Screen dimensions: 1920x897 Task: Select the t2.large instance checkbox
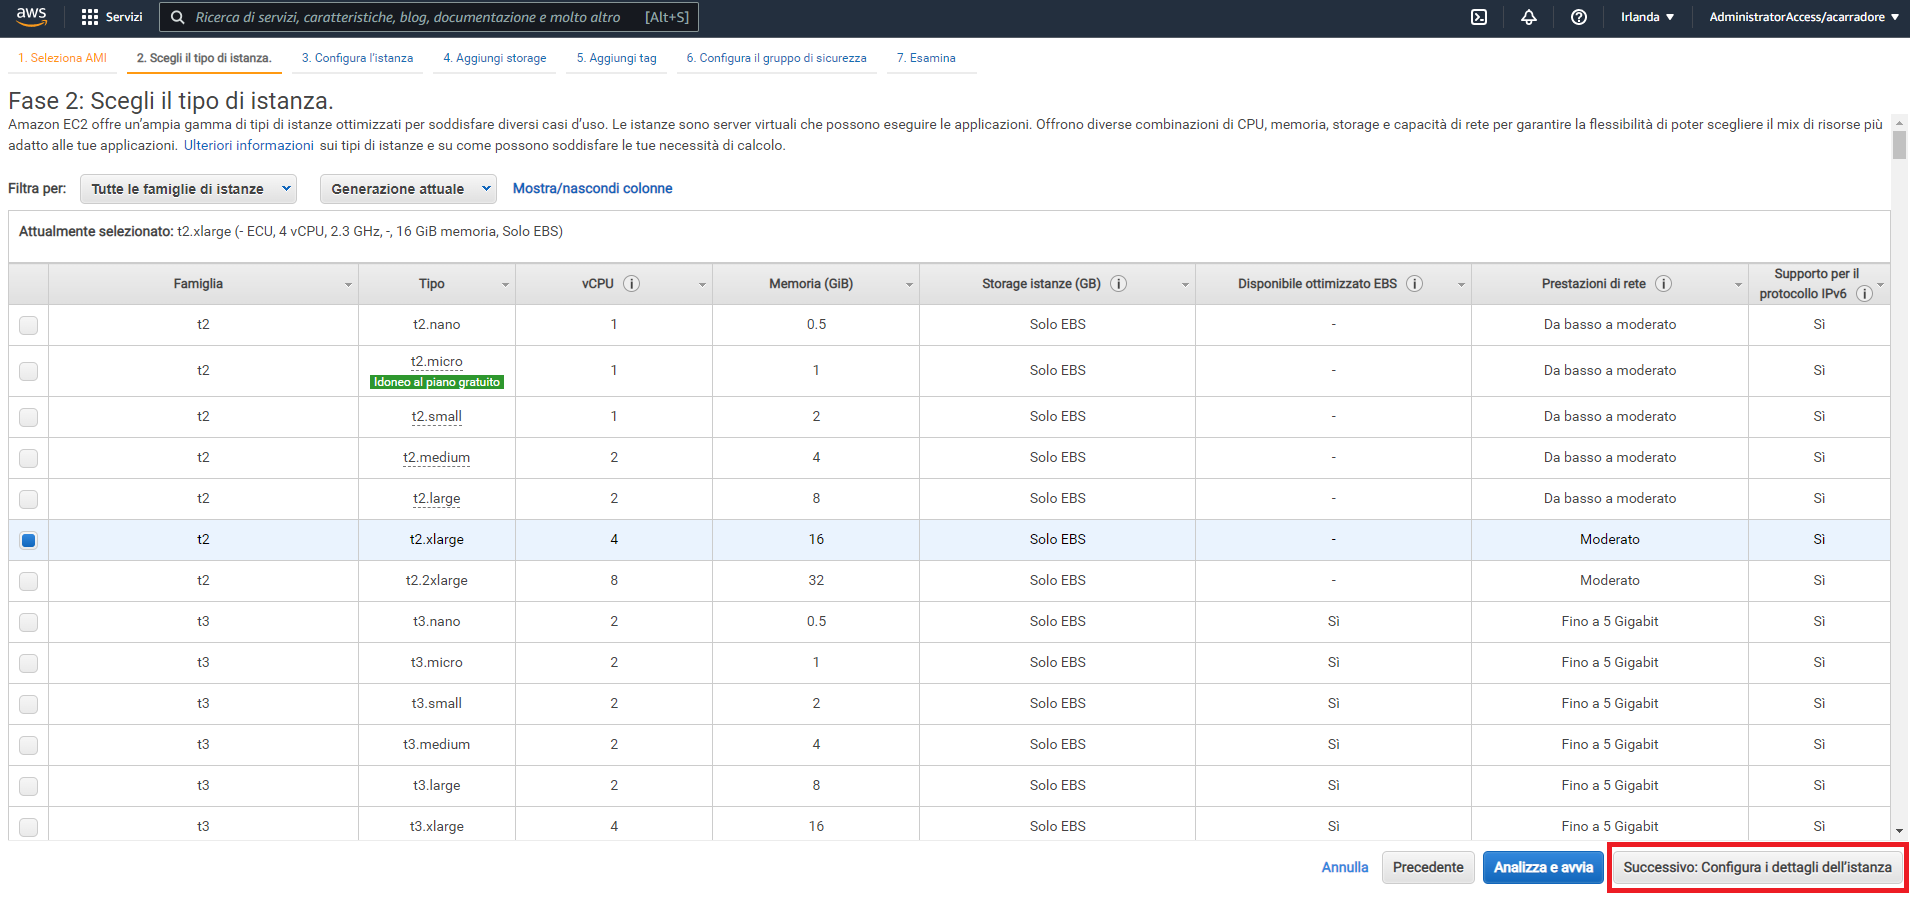pos(29,499)
